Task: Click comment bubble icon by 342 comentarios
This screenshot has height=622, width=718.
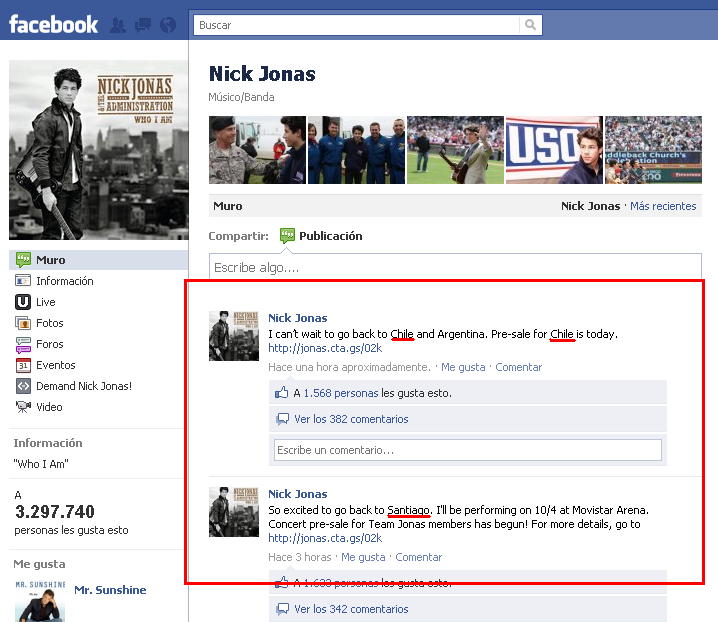Action: (283, 609)
